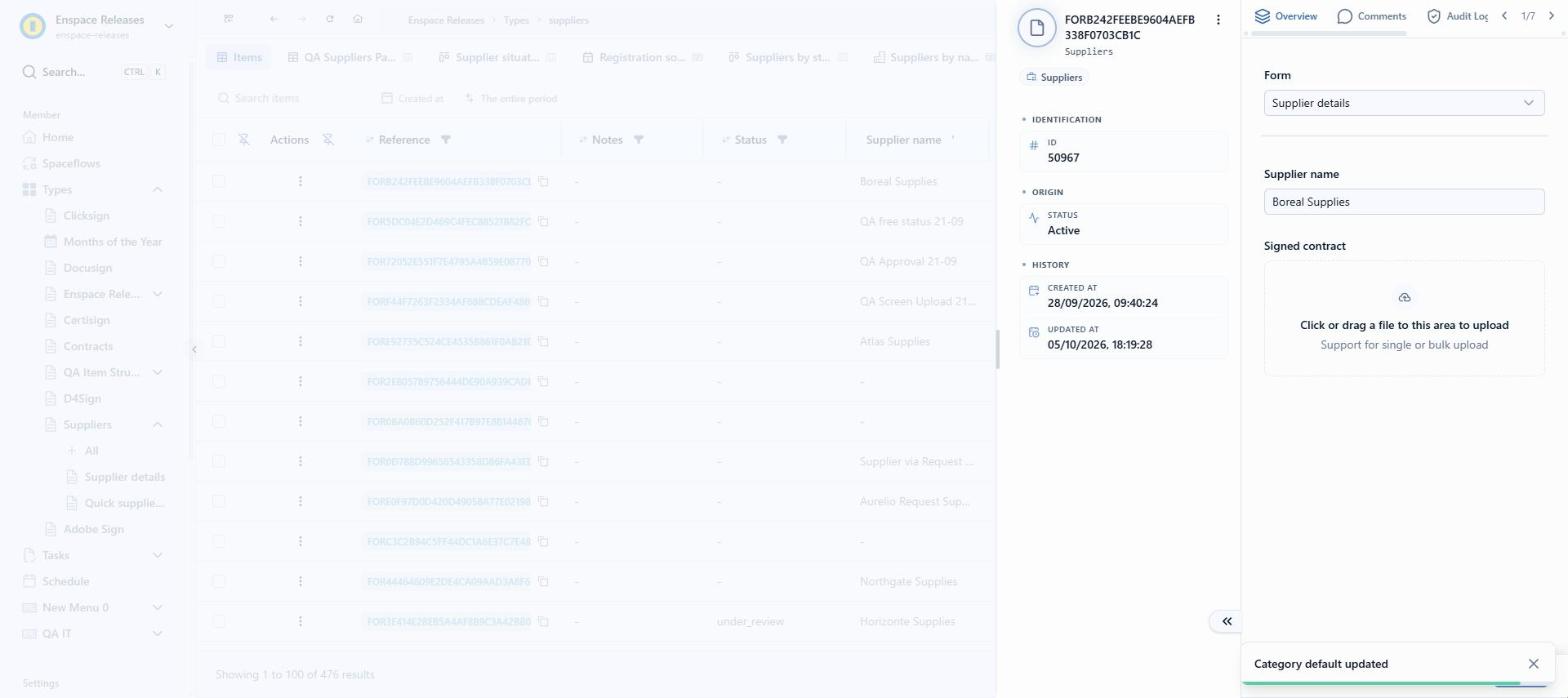Expand the Enspace Rele... type chevron
Image resolution: width=1568 pixels, height=698 pixels.
[x=158, y=294]
